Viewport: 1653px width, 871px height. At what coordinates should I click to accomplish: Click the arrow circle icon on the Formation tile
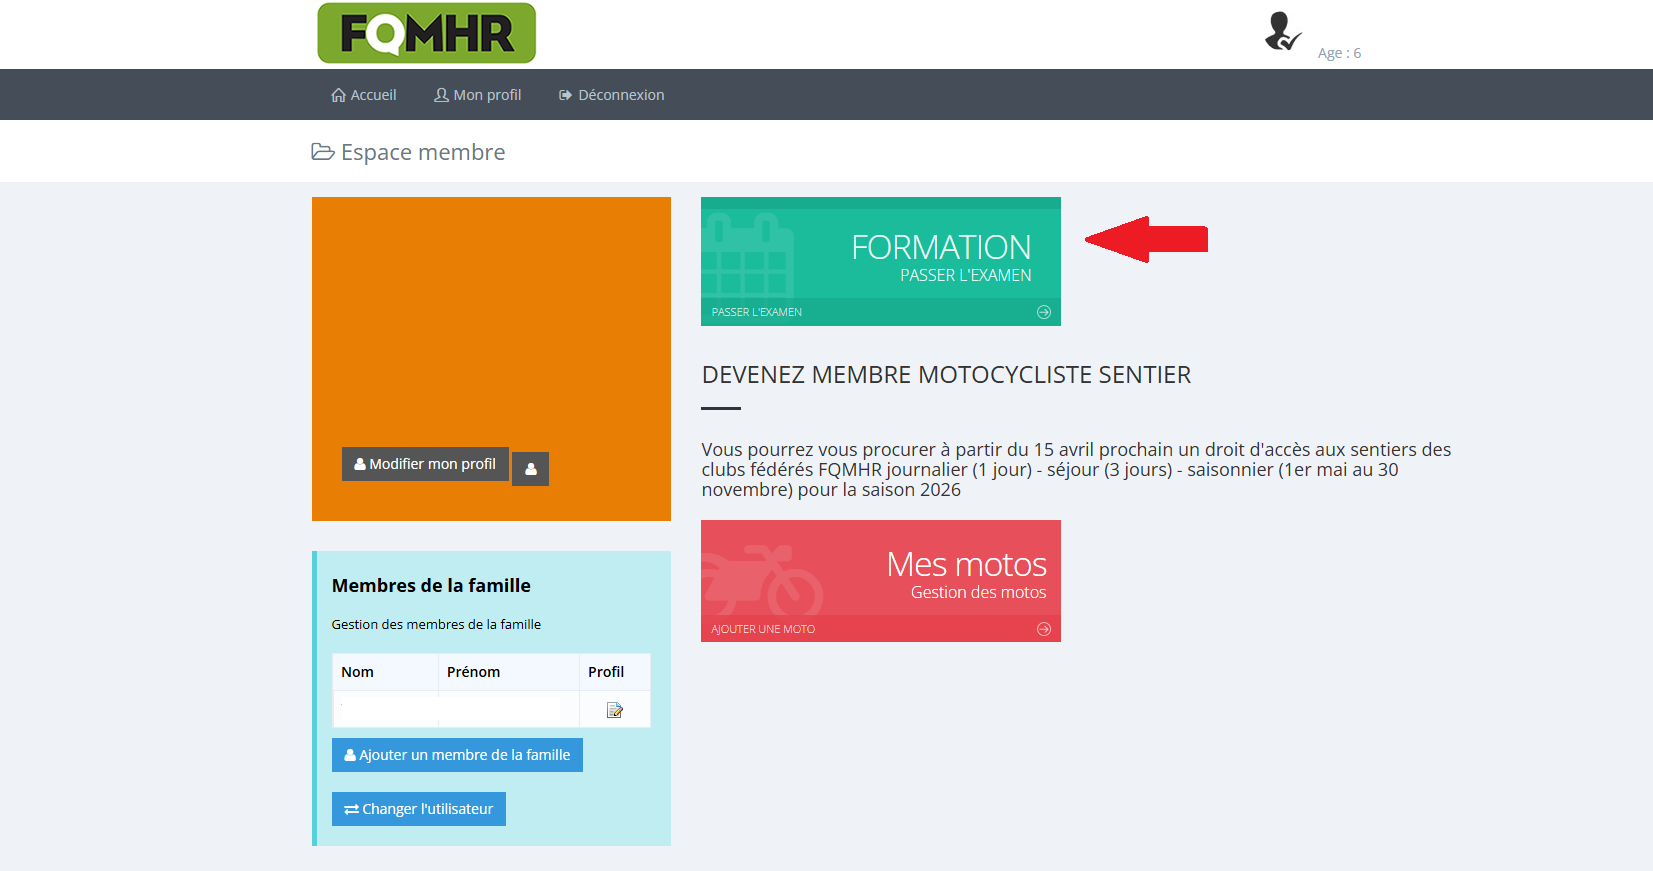coord(1044,312)
